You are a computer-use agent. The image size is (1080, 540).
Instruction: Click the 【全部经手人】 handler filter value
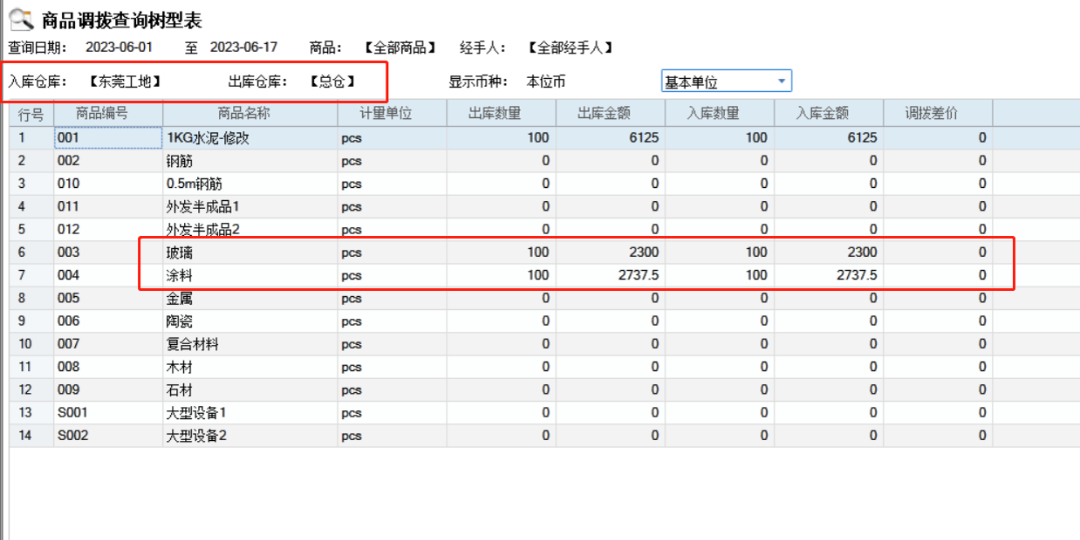[x=569, y=48]
